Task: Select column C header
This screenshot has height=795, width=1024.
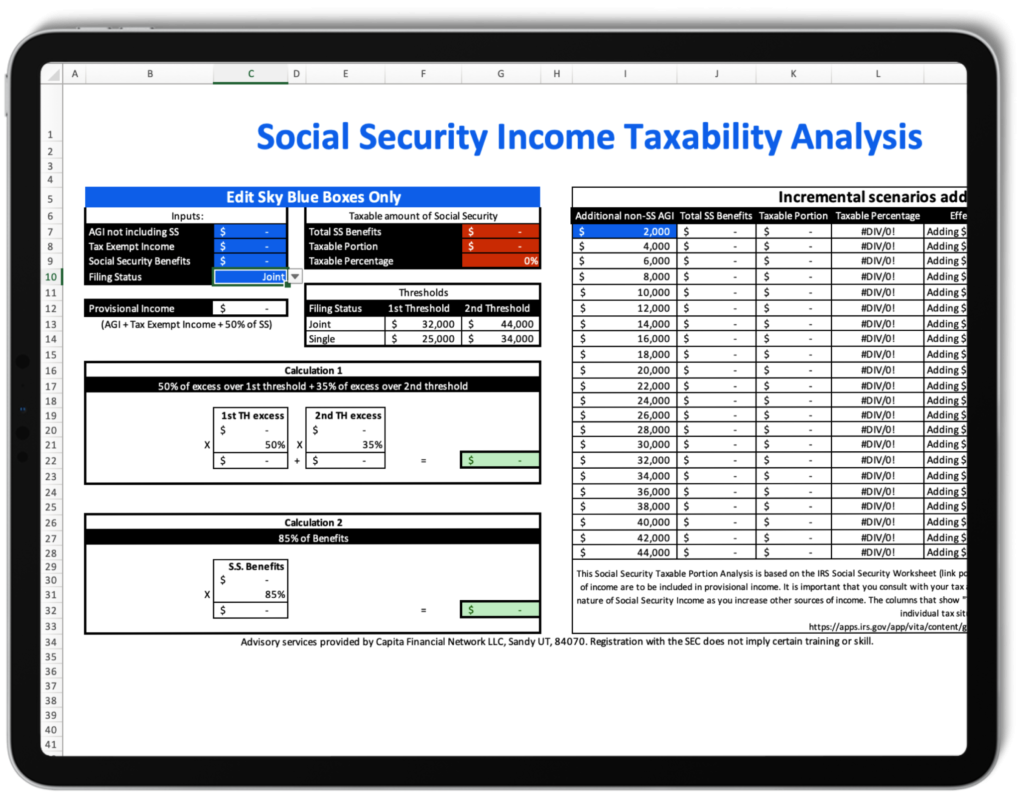Action: (x=250, y=73)
